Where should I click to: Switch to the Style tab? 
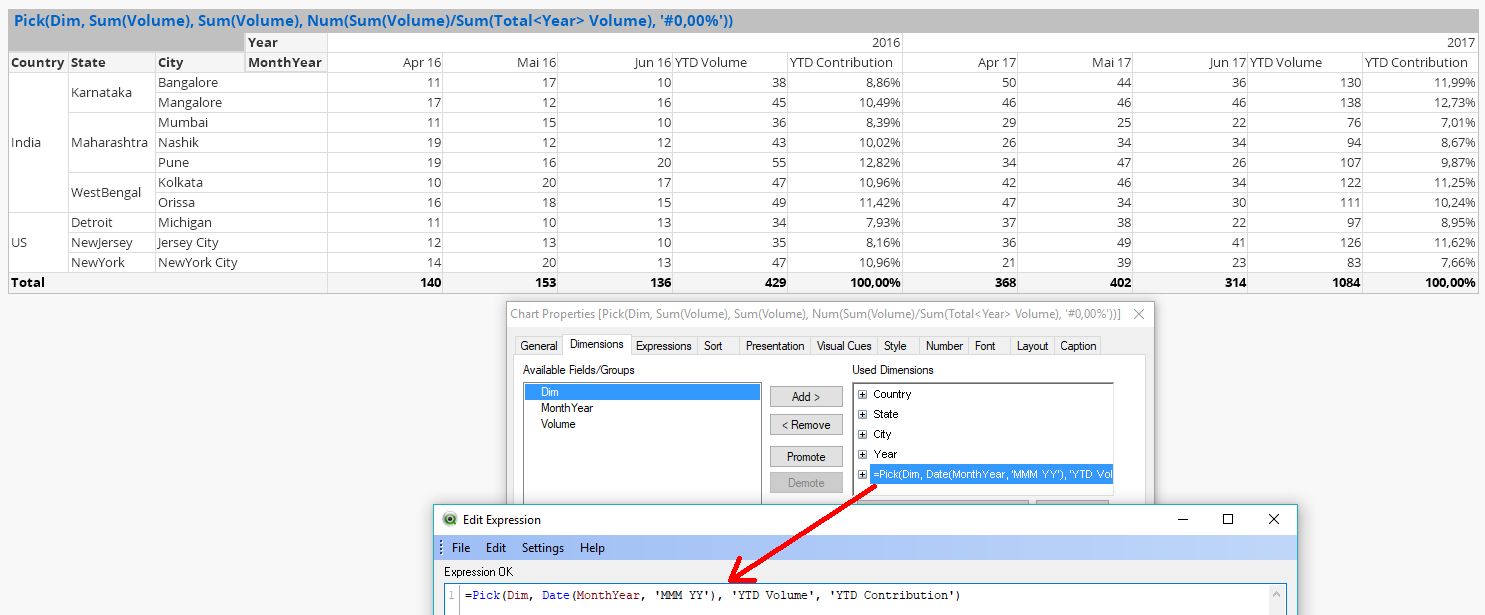pyautogui.click(x=895, y=346)
